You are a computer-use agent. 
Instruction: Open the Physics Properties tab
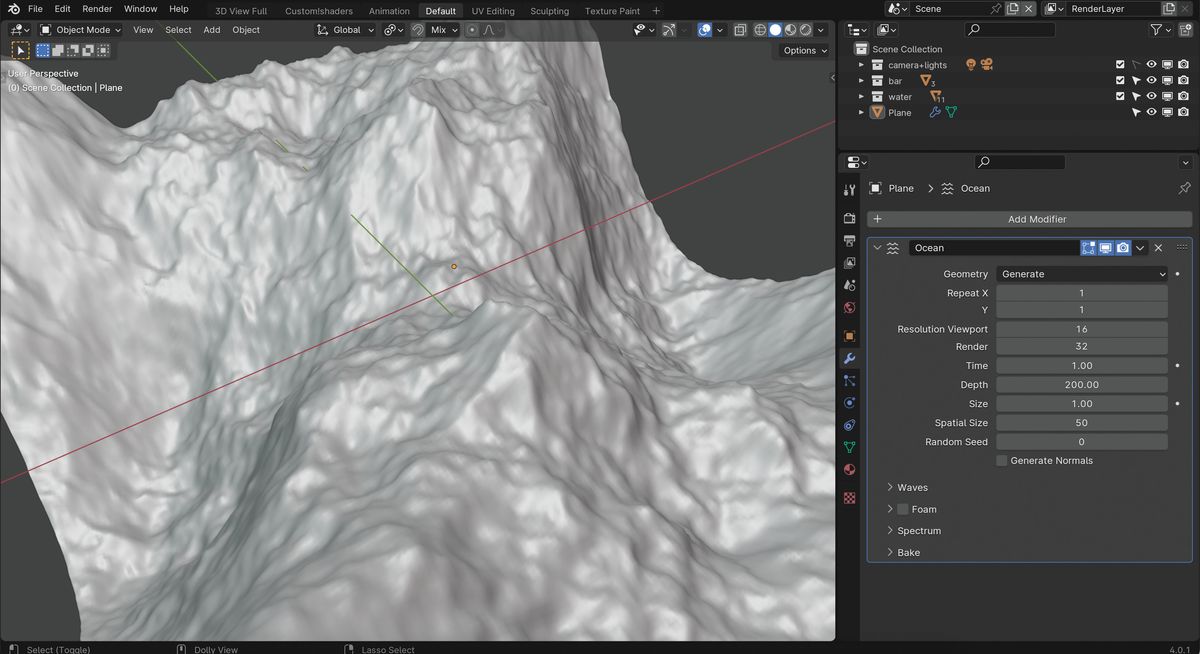[849, 402]
